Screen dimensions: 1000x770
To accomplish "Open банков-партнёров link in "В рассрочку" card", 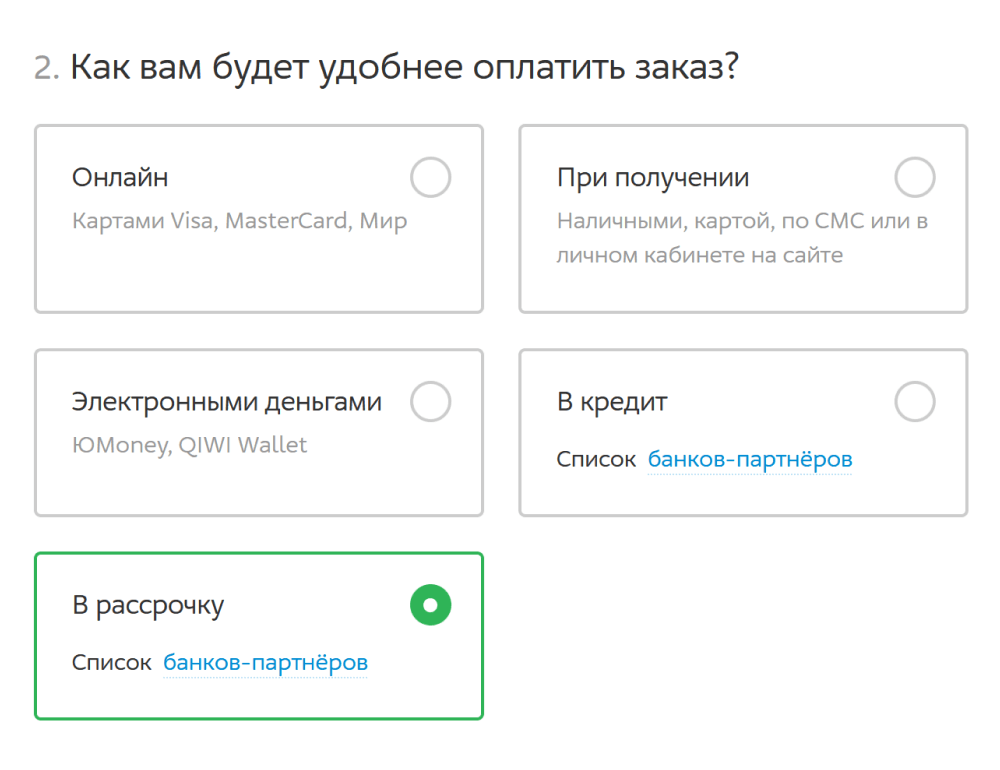I will pos(265,663).
